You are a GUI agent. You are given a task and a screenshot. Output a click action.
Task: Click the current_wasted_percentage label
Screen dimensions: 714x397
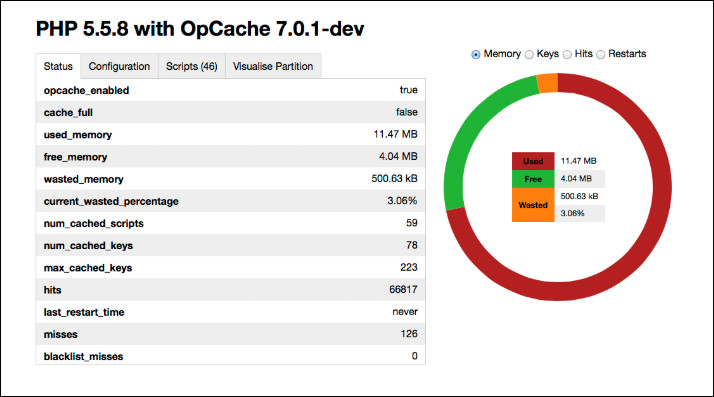click(x=111, y=201)
